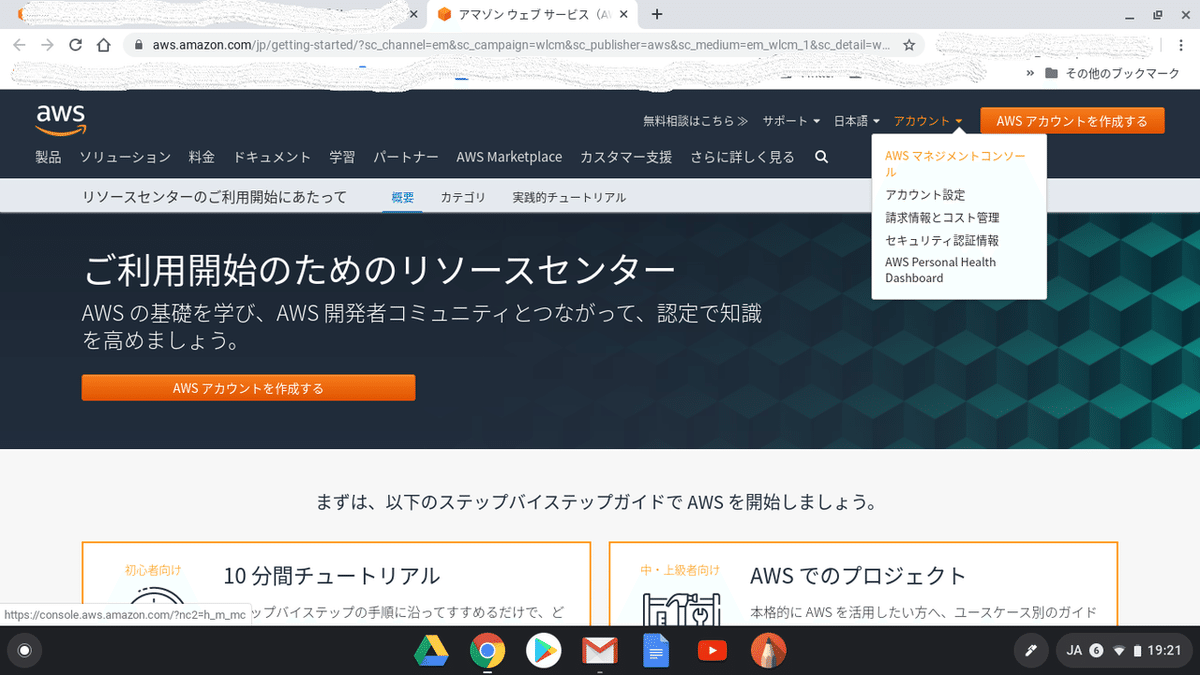Click the AWS logo in the header
1200x675 pixels.
59,117
